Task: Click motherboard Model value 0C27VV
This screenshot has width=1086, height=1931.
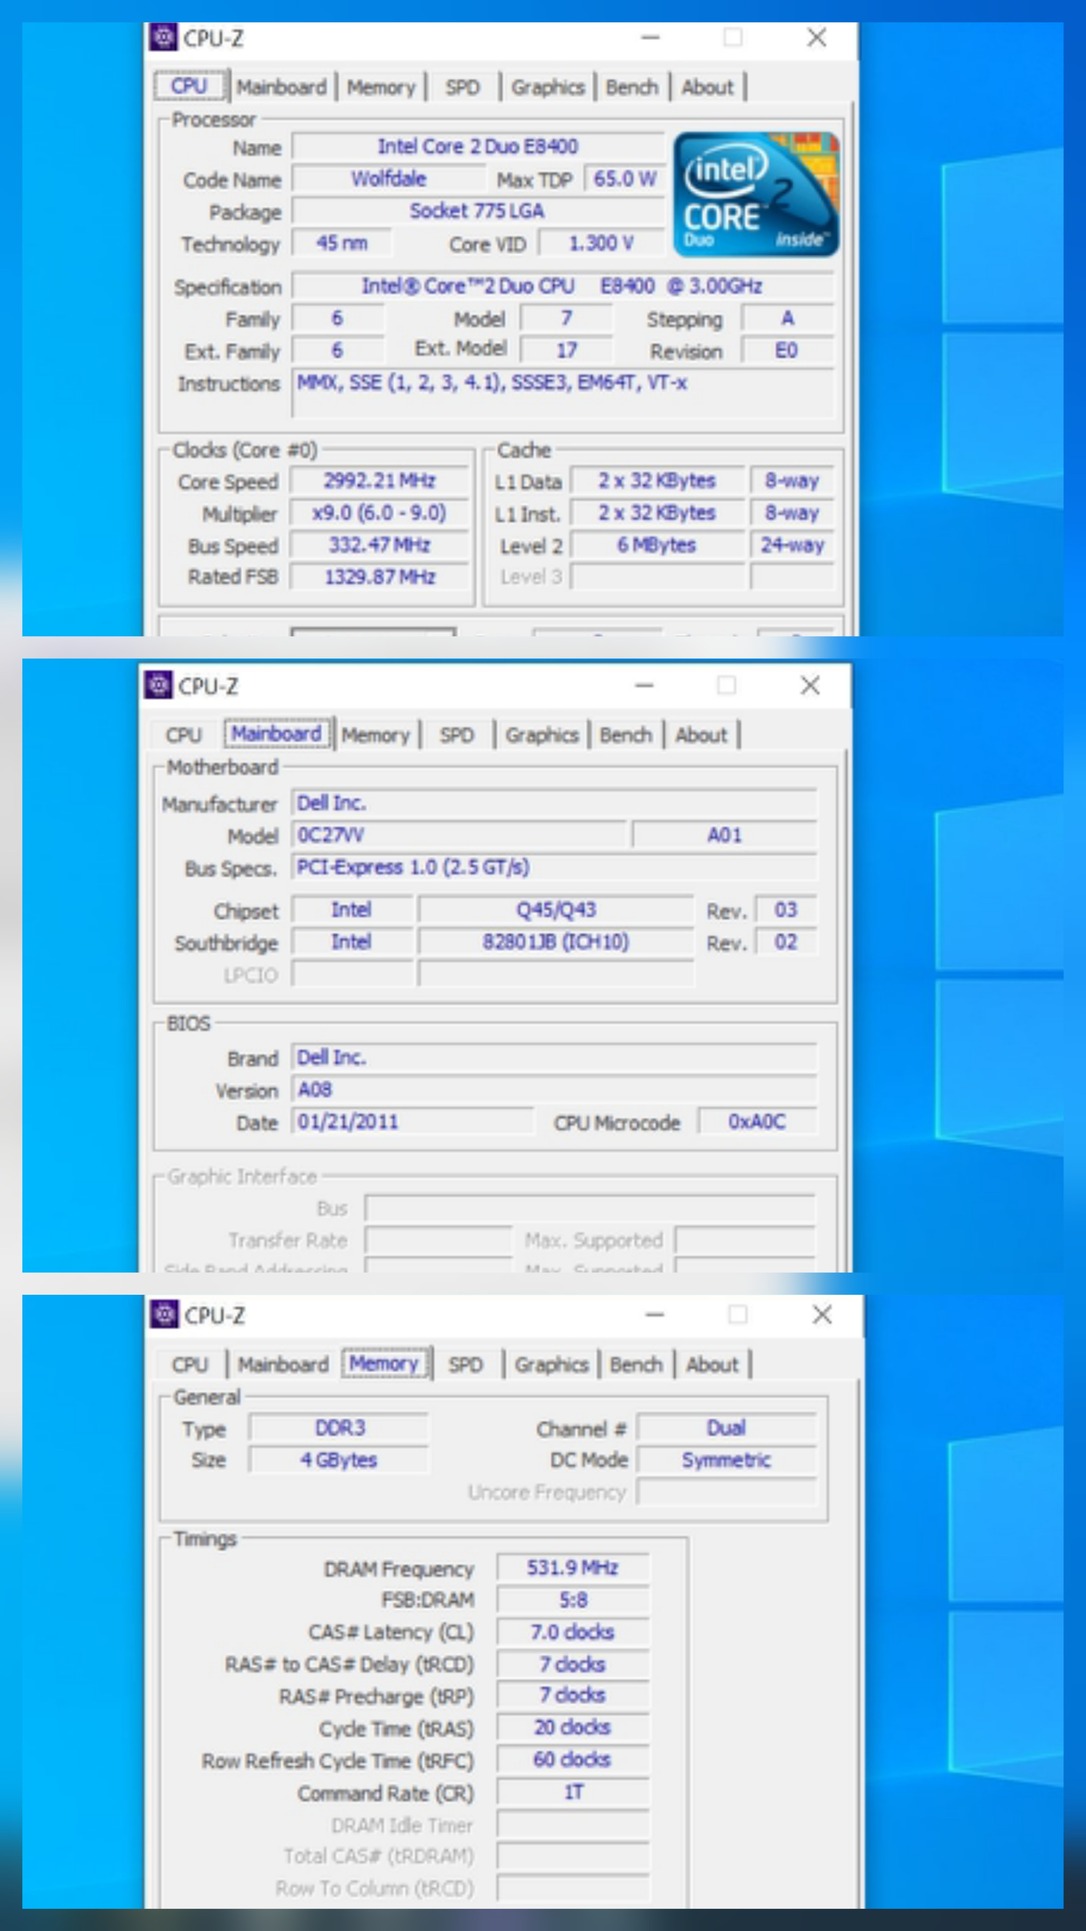Action: pos(459,835)
